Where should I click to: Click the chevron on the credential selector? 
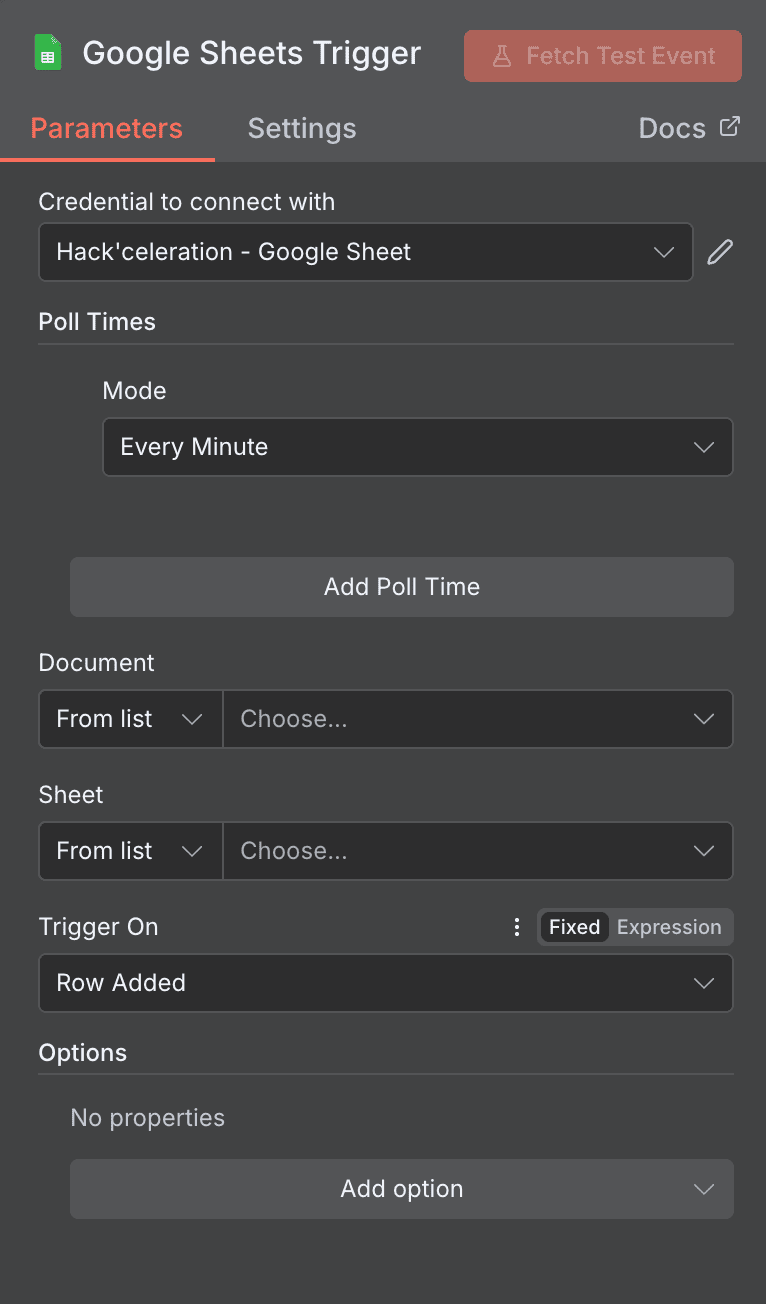pos(664,252)
